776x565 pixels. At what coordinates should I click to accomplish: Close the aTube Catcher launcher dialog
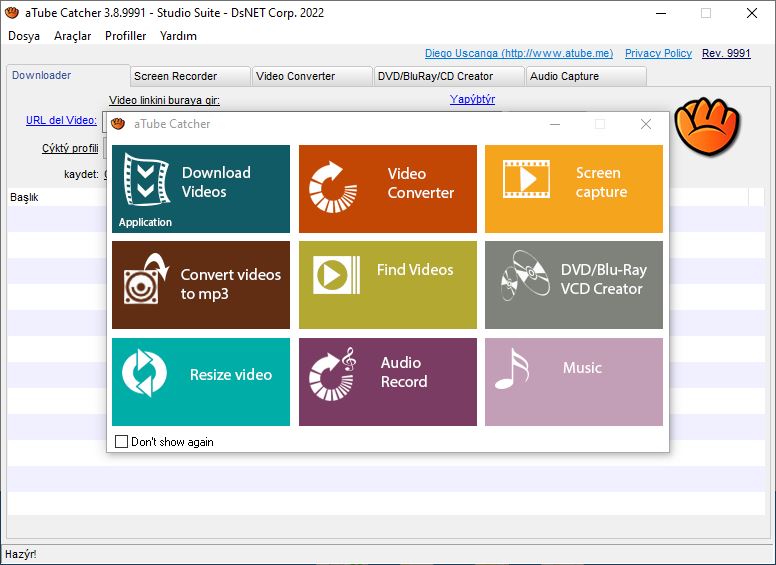646,124
